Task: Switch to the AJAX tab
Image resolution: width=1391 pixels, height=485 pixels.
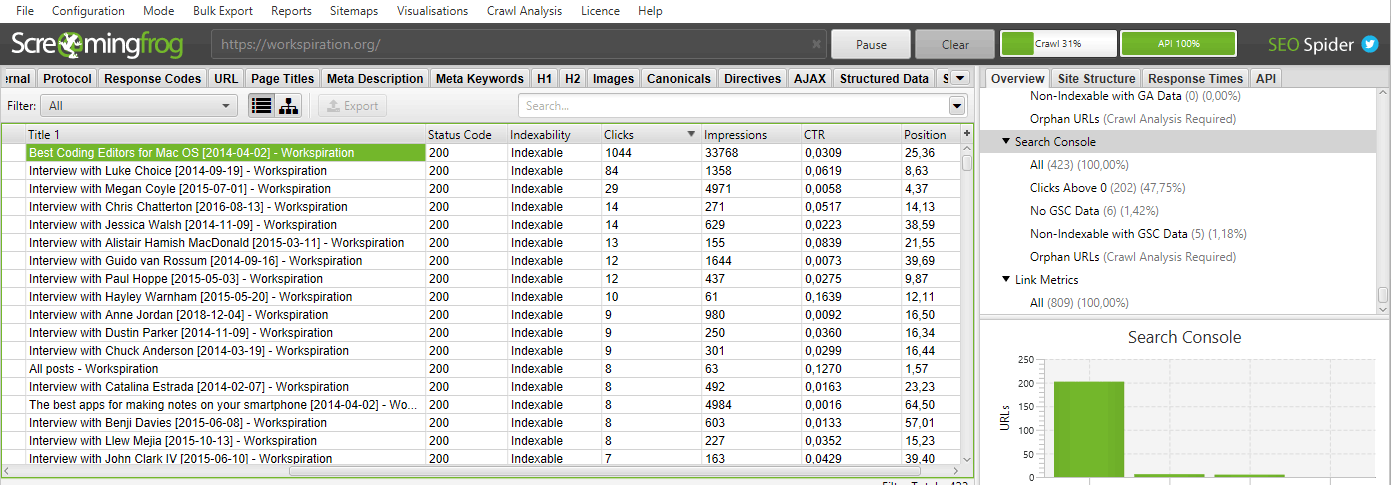Action: [810, 78]
